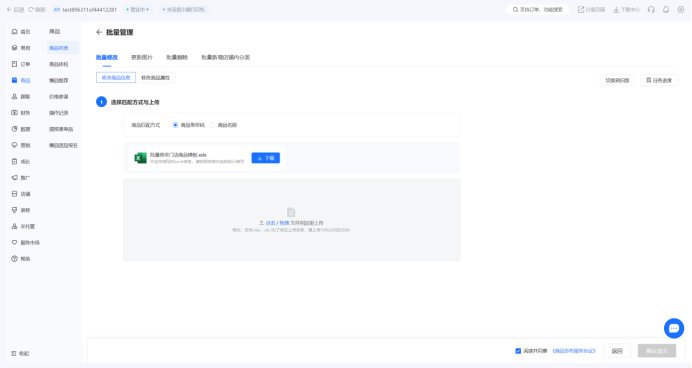
Task: Click the 后退 back arrow in top bar
Action: pos(9,9)
